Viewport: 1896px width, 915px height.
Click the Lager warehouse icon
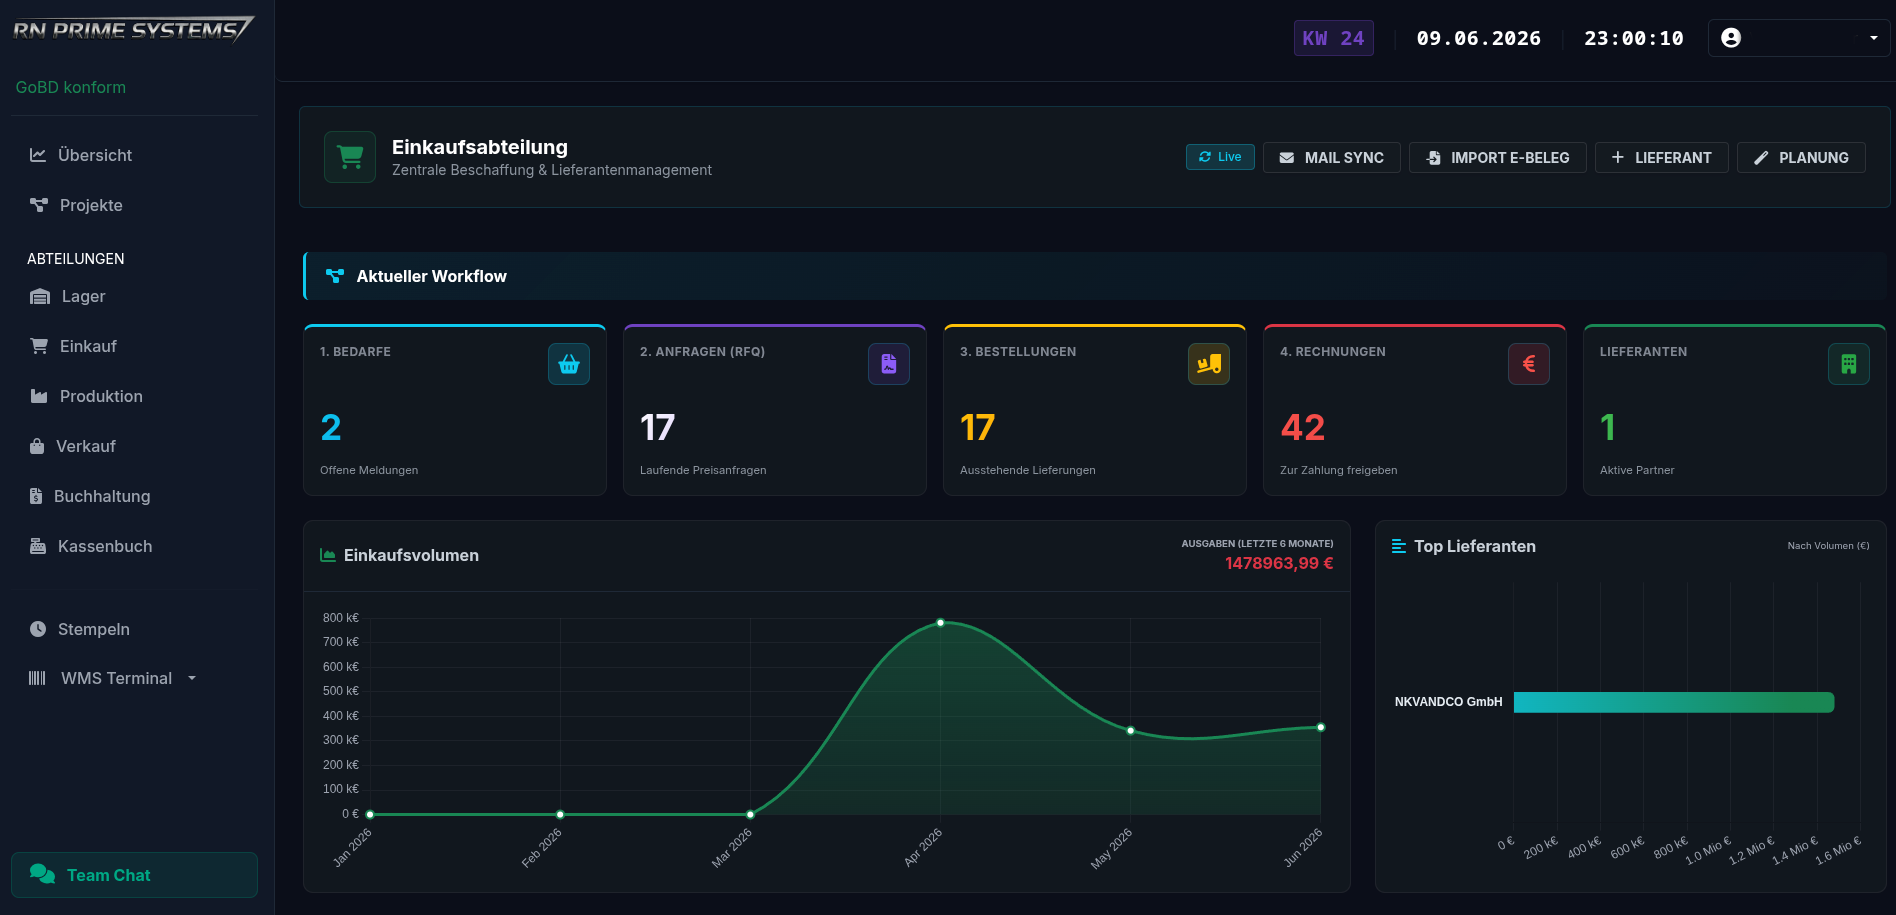click(40, 296)
